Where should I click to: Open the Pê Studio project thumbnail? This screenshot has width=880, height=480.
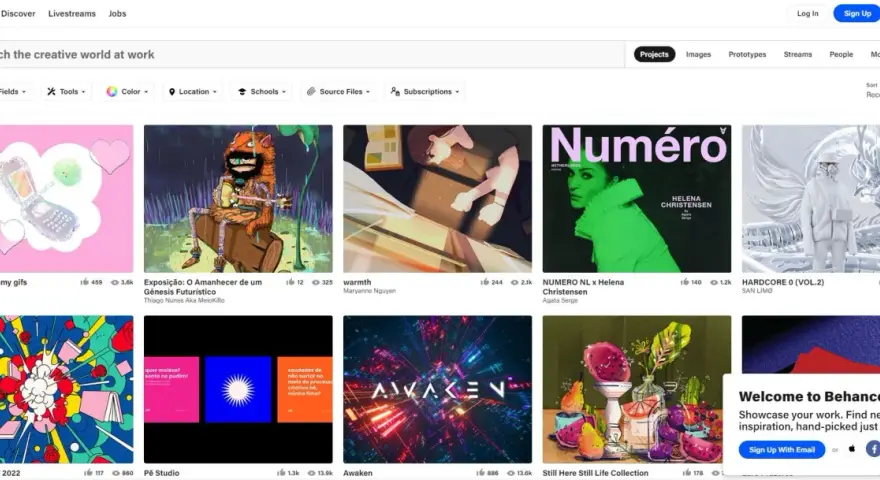point(238,390)
